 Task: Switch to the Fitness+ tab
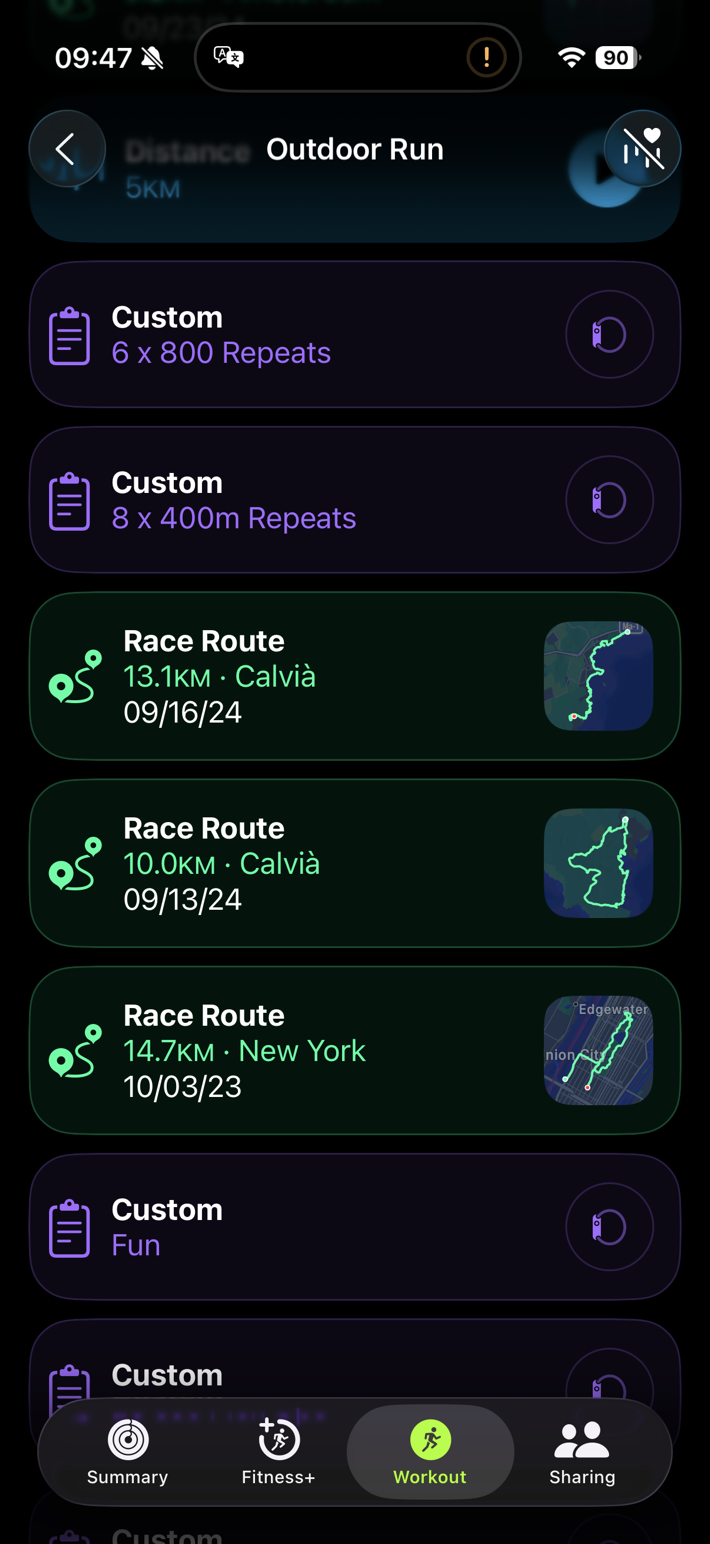click(x=278, y=1452)
